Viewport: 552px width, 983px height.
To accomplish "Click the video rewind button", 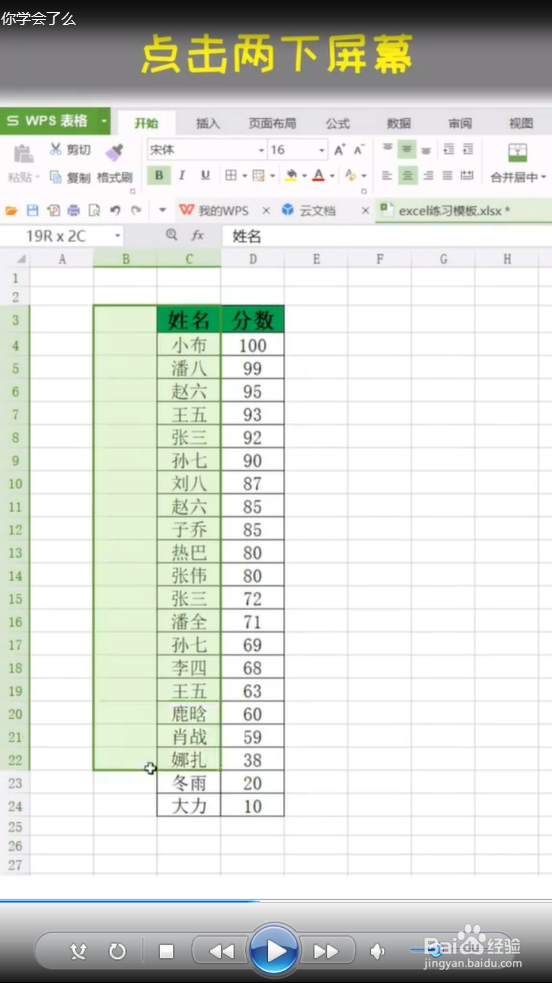I will (221, 952).
